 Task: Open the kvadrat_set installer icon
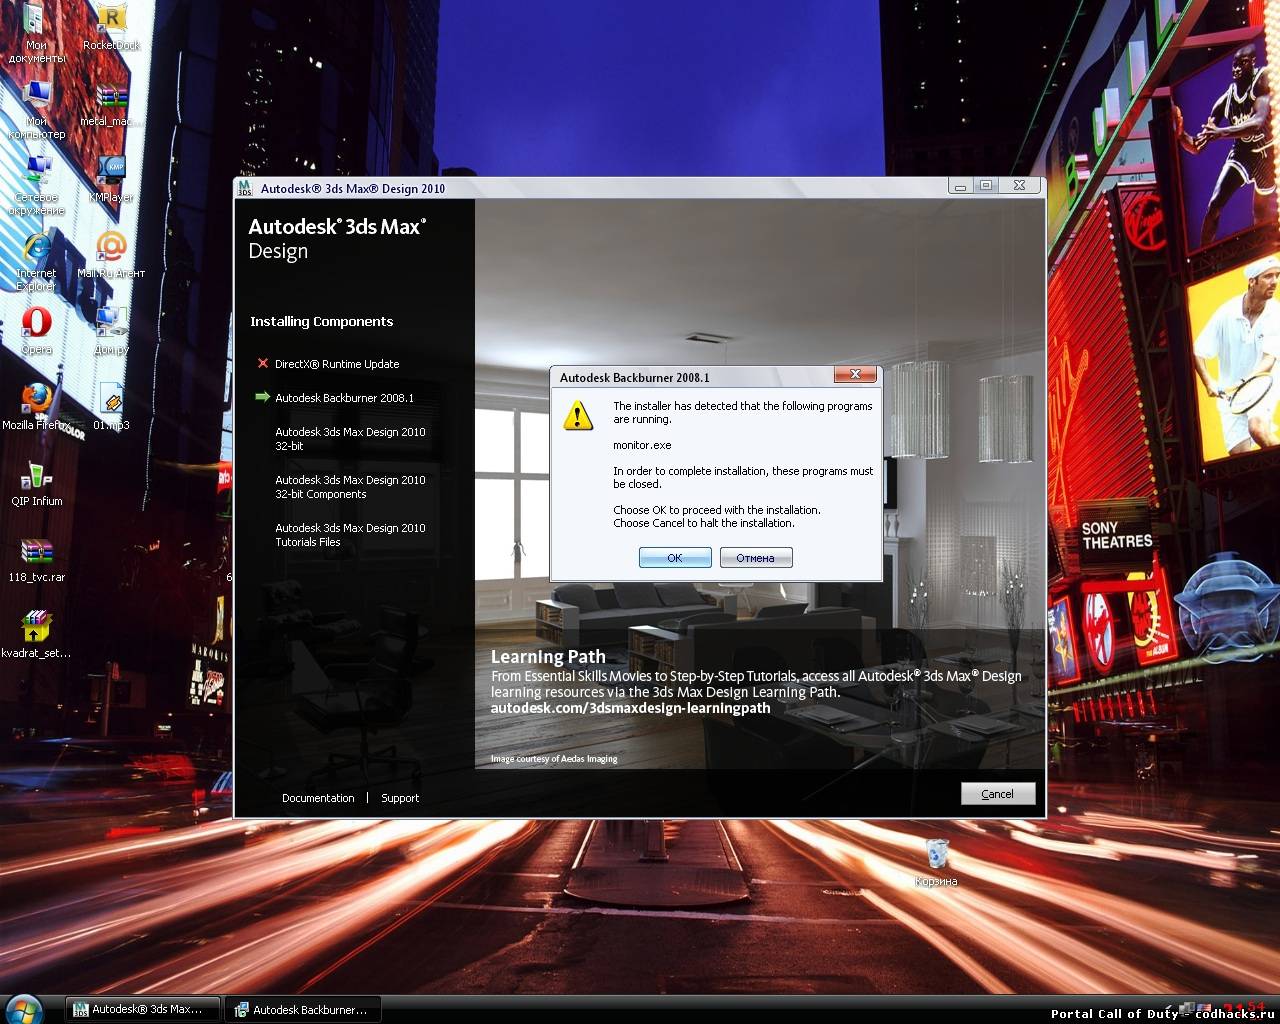(x=36, y=636)
